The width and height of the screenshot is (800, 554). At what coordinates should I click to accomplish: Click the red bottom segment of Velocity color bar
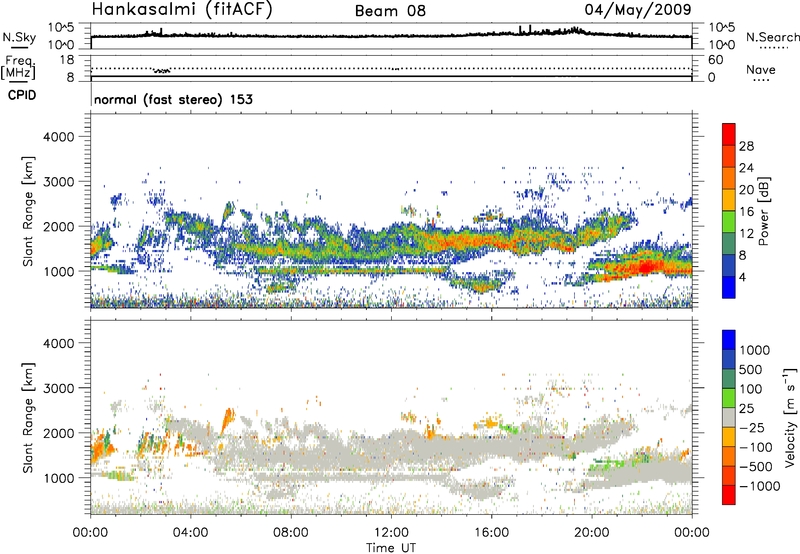click(x=729, y=495)
